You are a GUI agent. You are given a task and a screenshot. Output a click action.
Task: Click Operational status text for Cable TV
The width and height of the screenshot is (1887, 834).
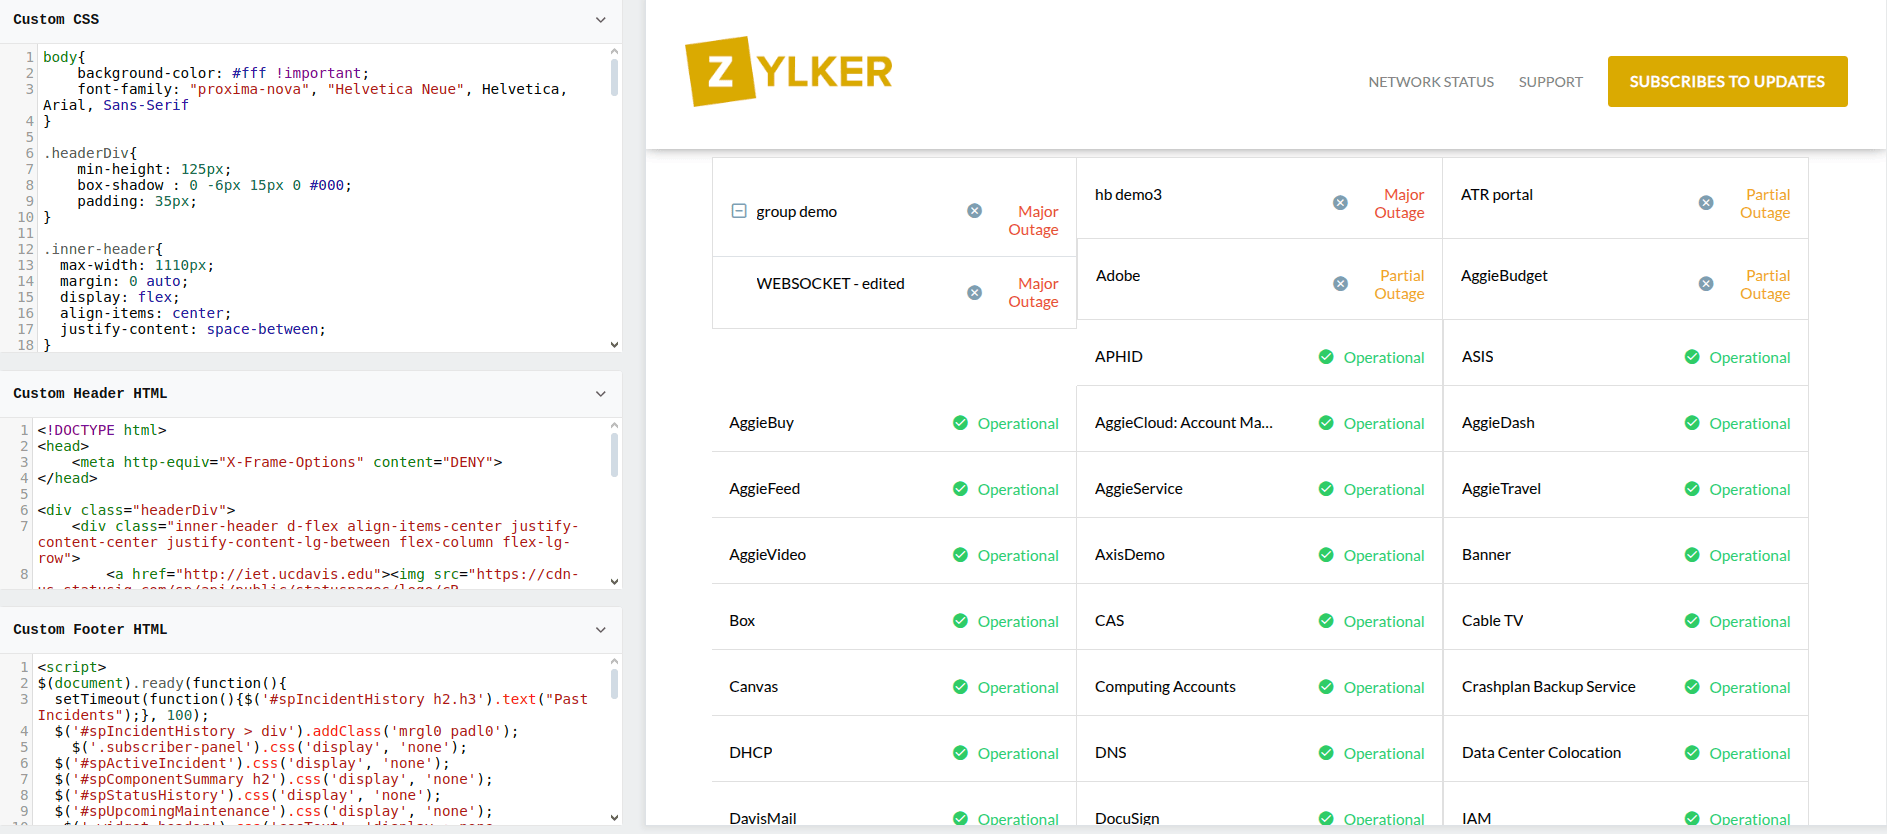(1750, 622)
